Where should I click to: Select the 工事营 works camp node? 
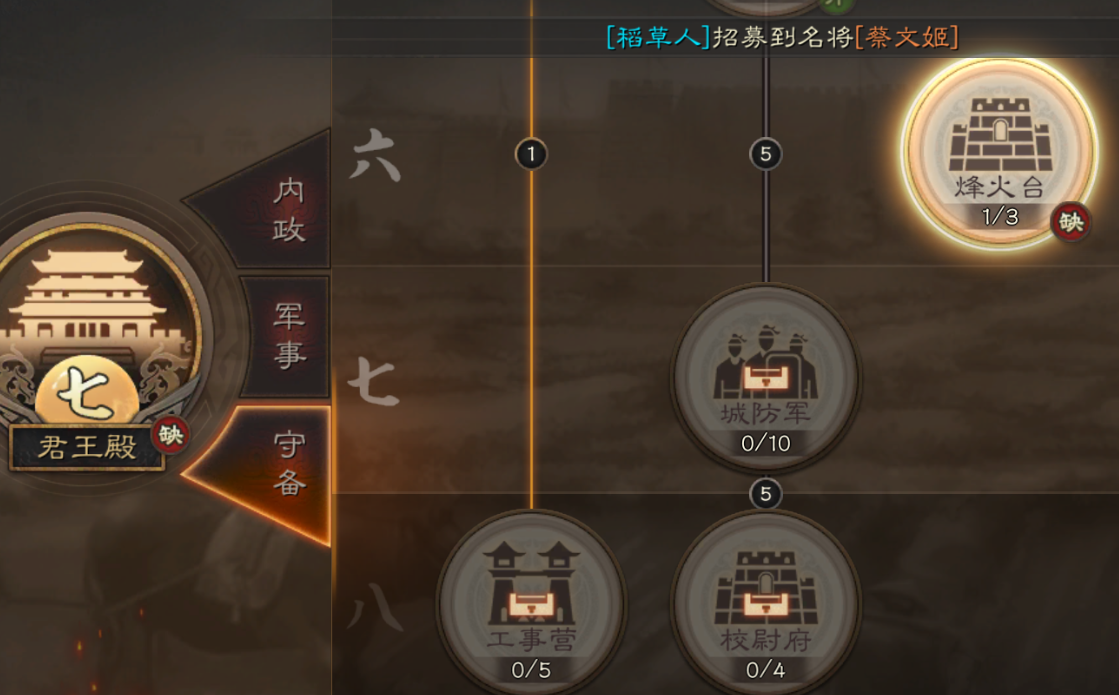[x=531, y=604]
